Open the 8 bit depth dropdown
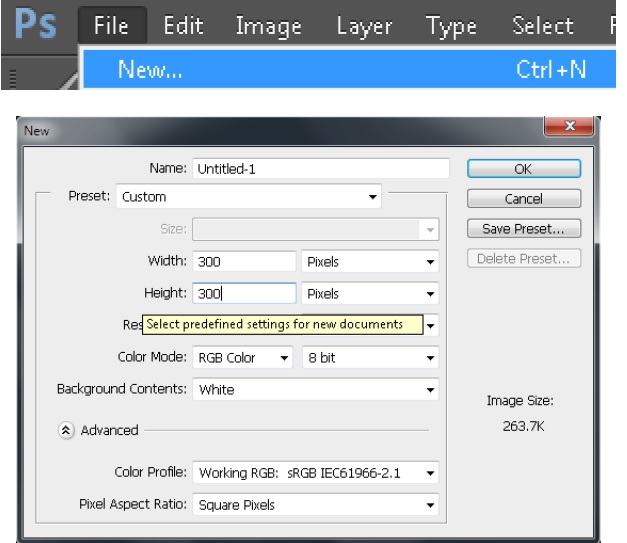627x543 pixels. click(370, 358)
